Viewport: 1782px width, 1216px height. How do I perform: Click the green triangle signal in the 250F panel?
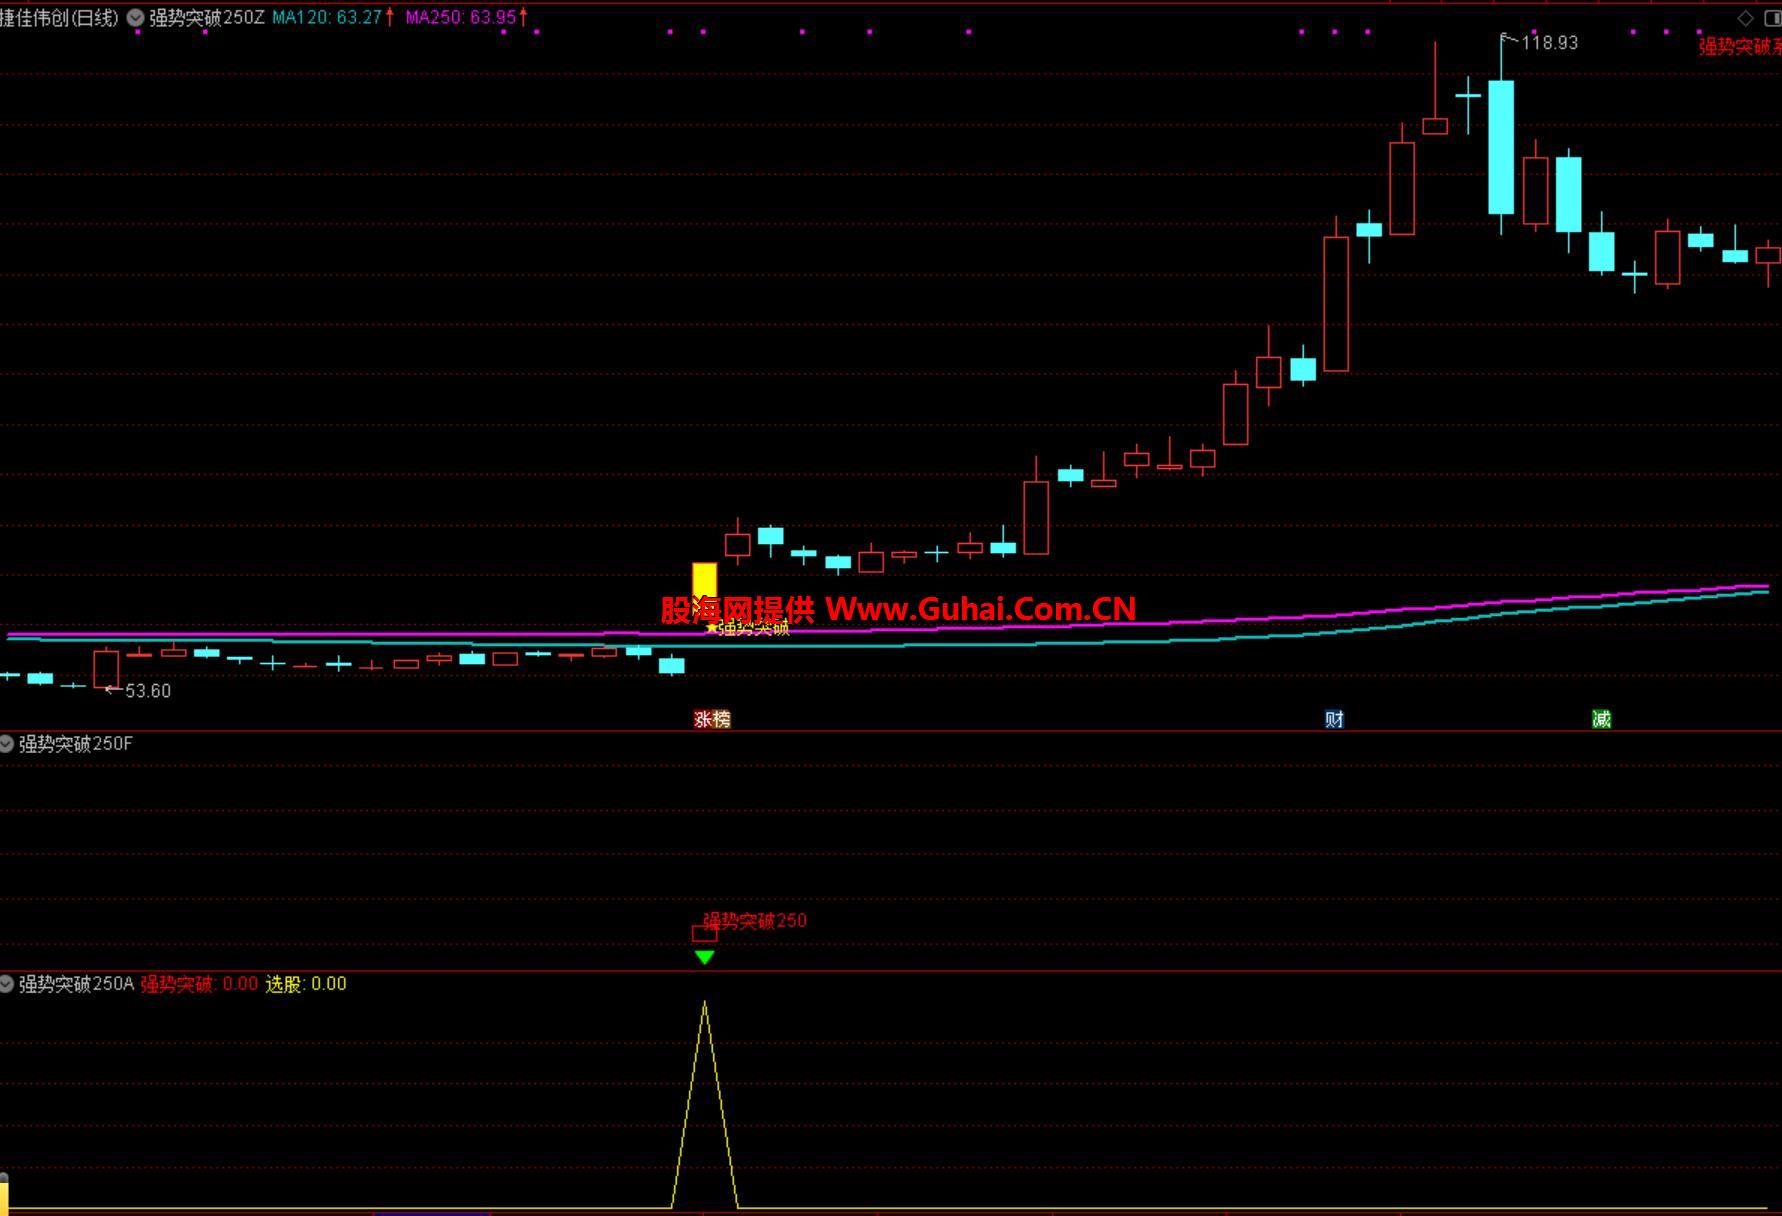point(704,957)
